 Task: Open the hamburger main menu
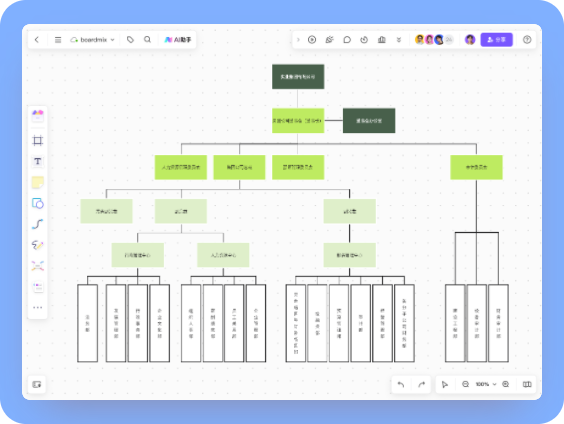click(58, 40)
